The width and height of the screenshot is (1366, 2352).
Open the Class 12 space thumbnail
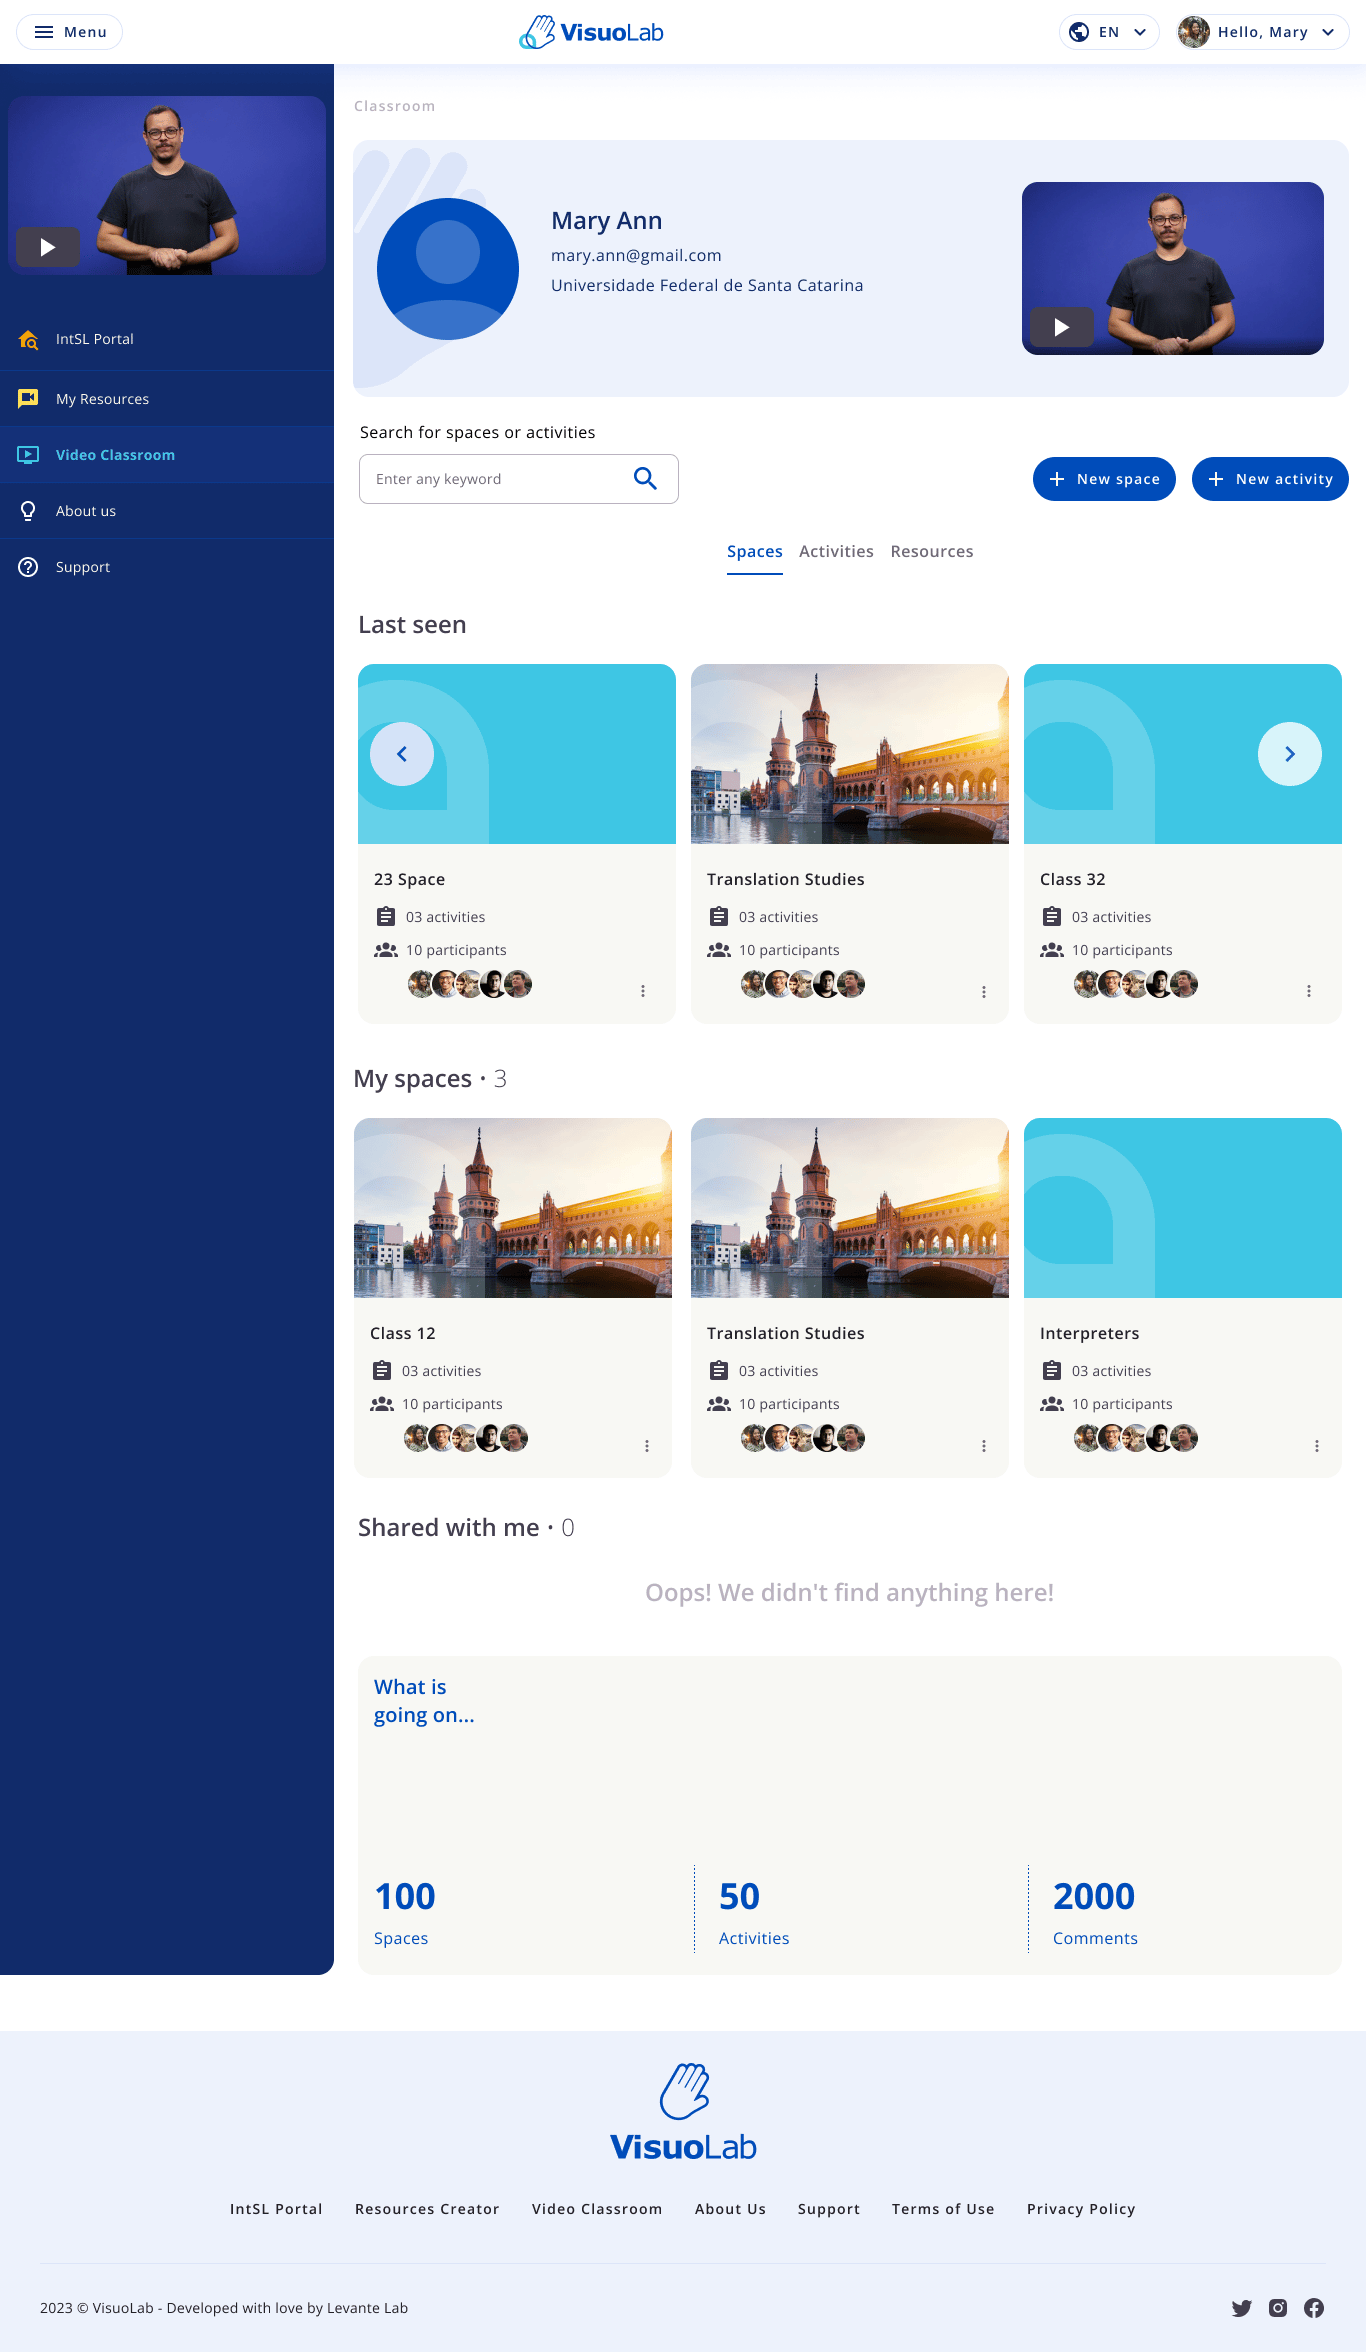click(513, 1208)
